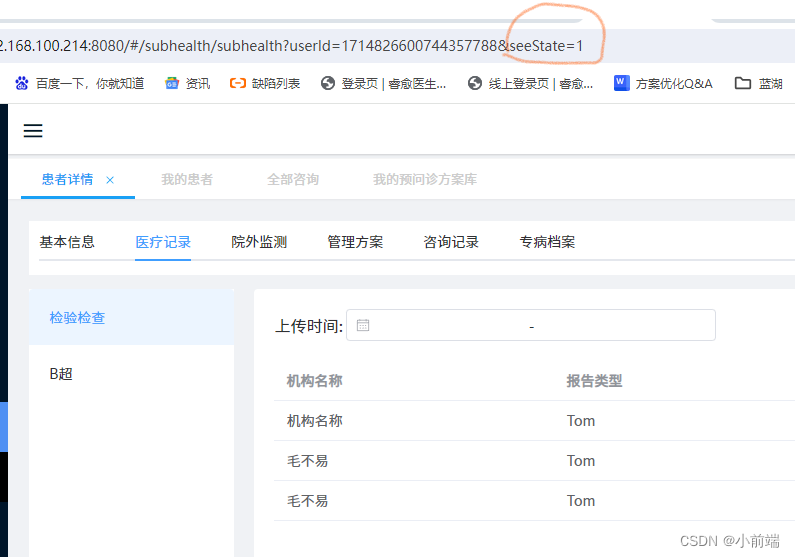The height and width of the screenshot is (557, 795).
Task: Click the 资讯 bookmark favicon
Action: pyautogui.click(x=172, y=83)
